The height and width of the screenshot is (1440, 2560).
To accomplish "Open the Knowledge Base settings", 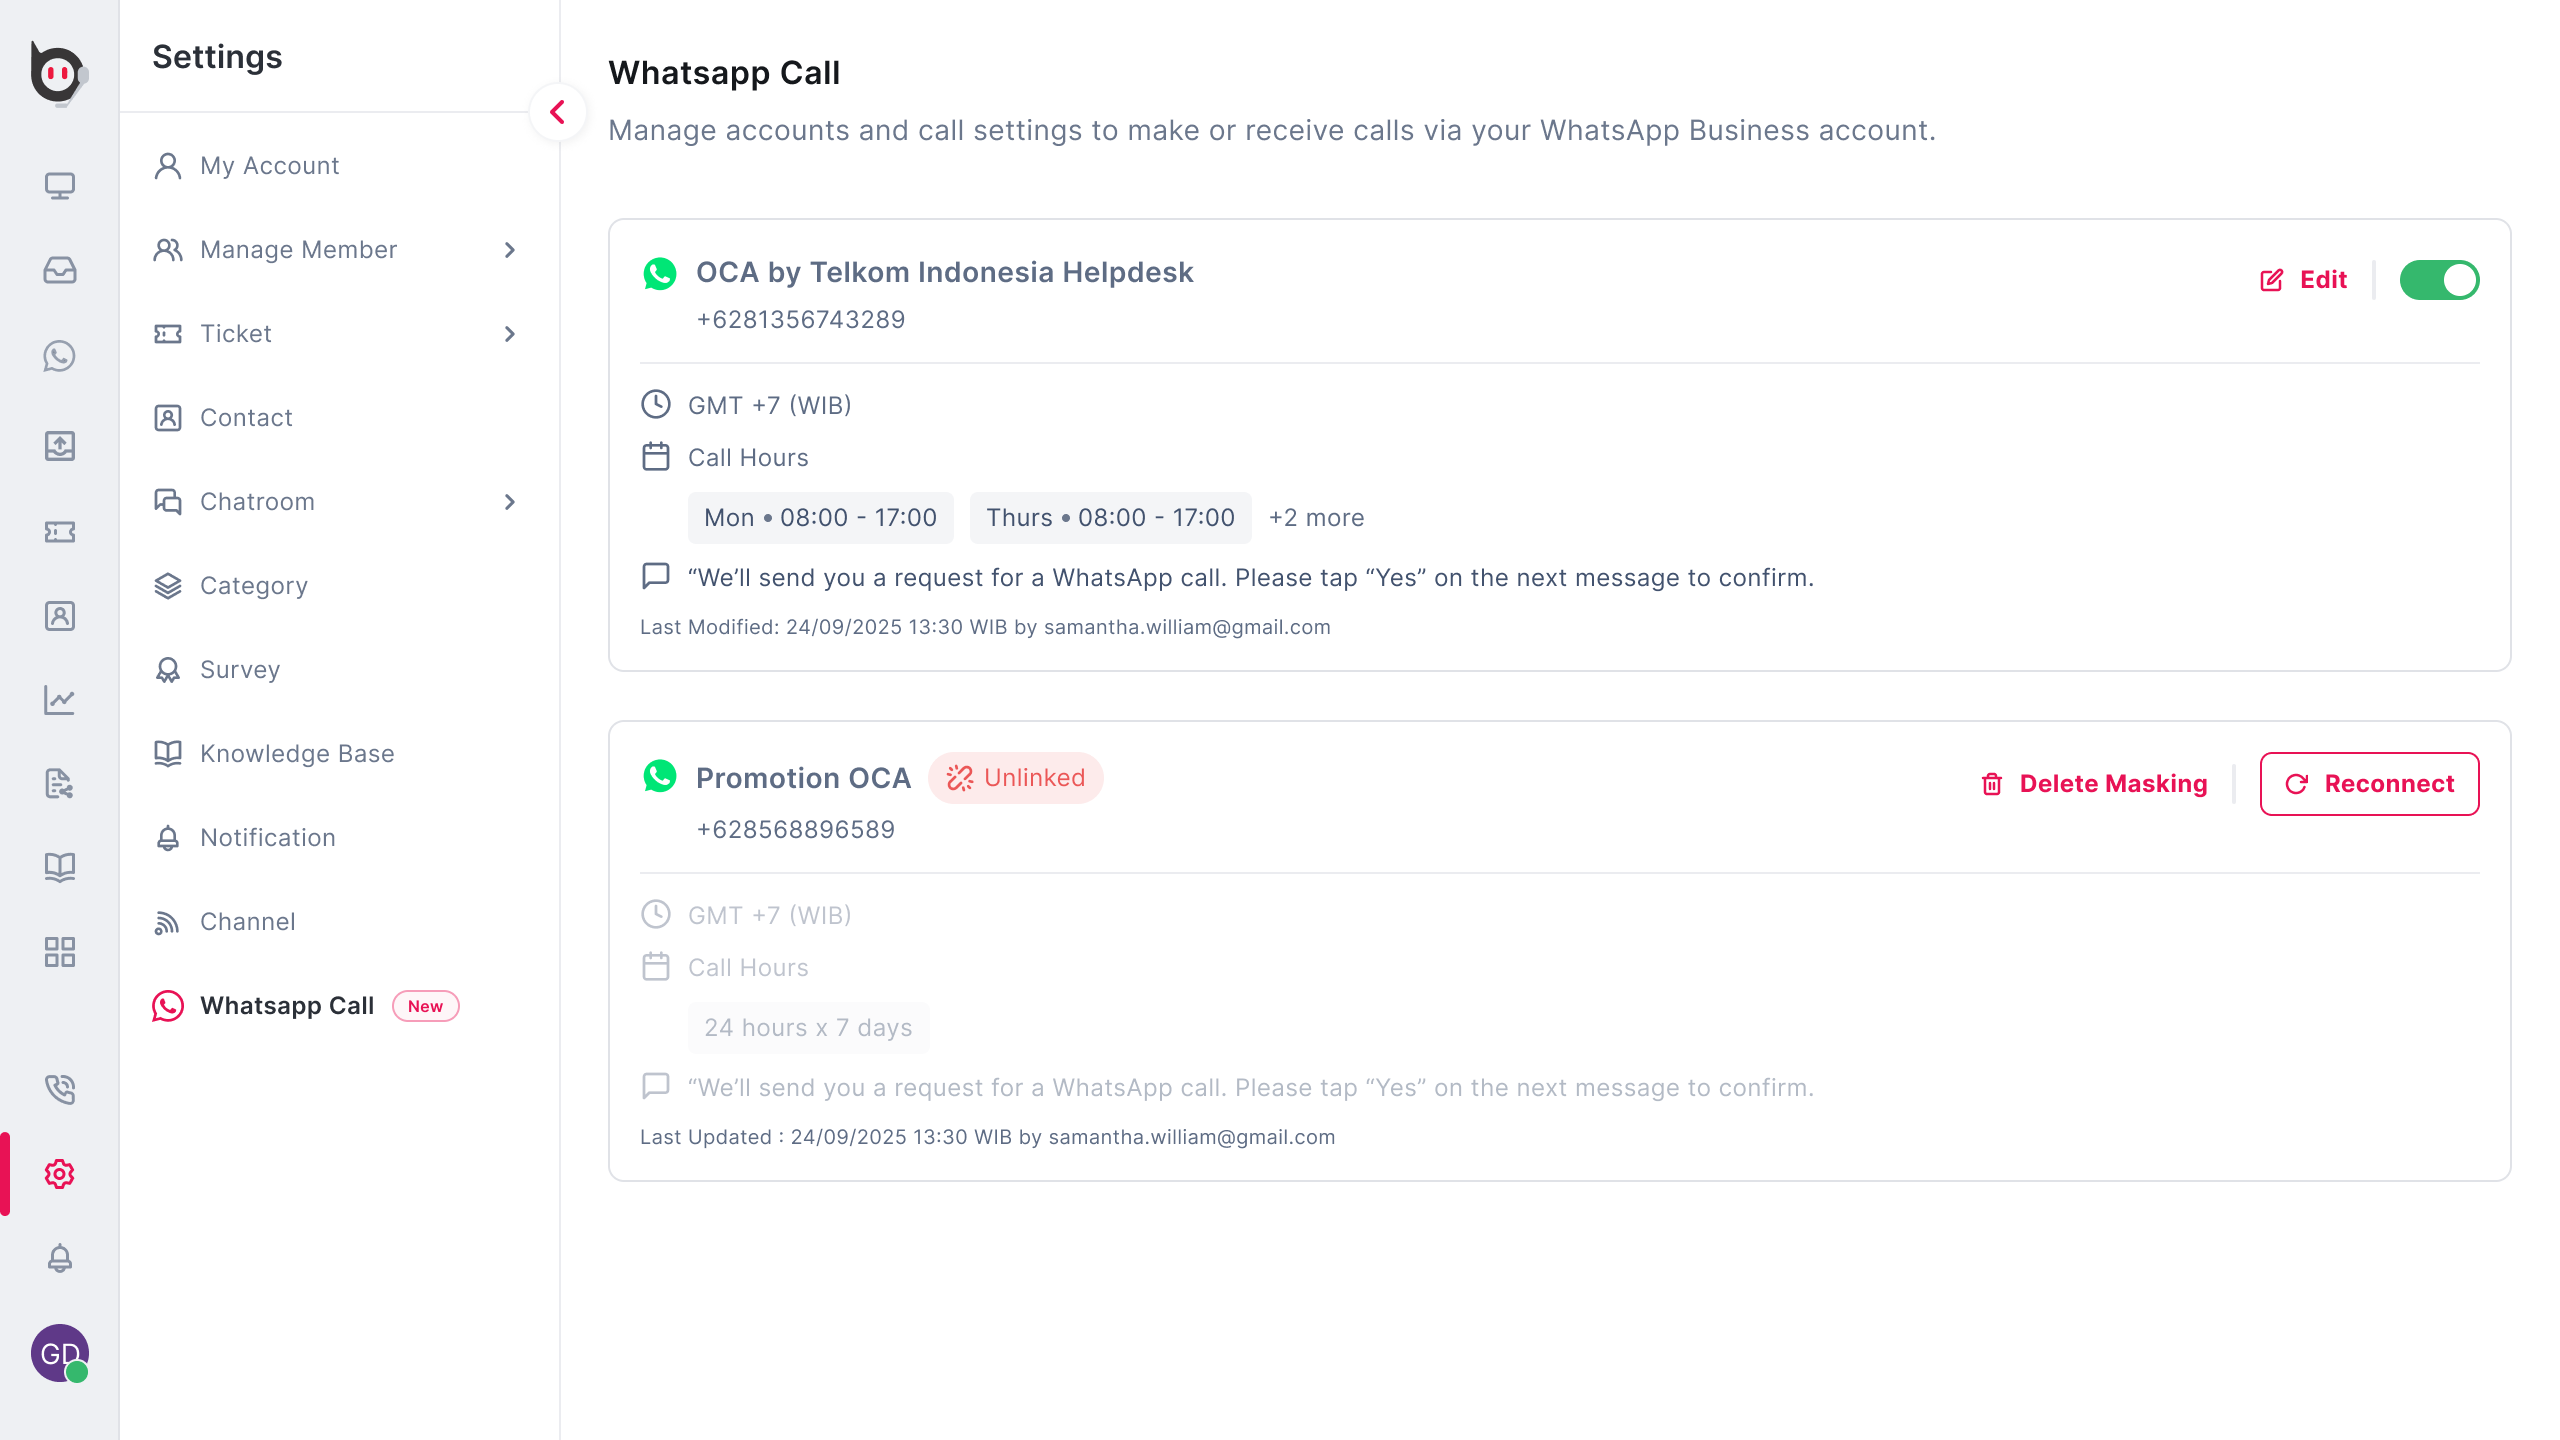I will click(297, 754).
